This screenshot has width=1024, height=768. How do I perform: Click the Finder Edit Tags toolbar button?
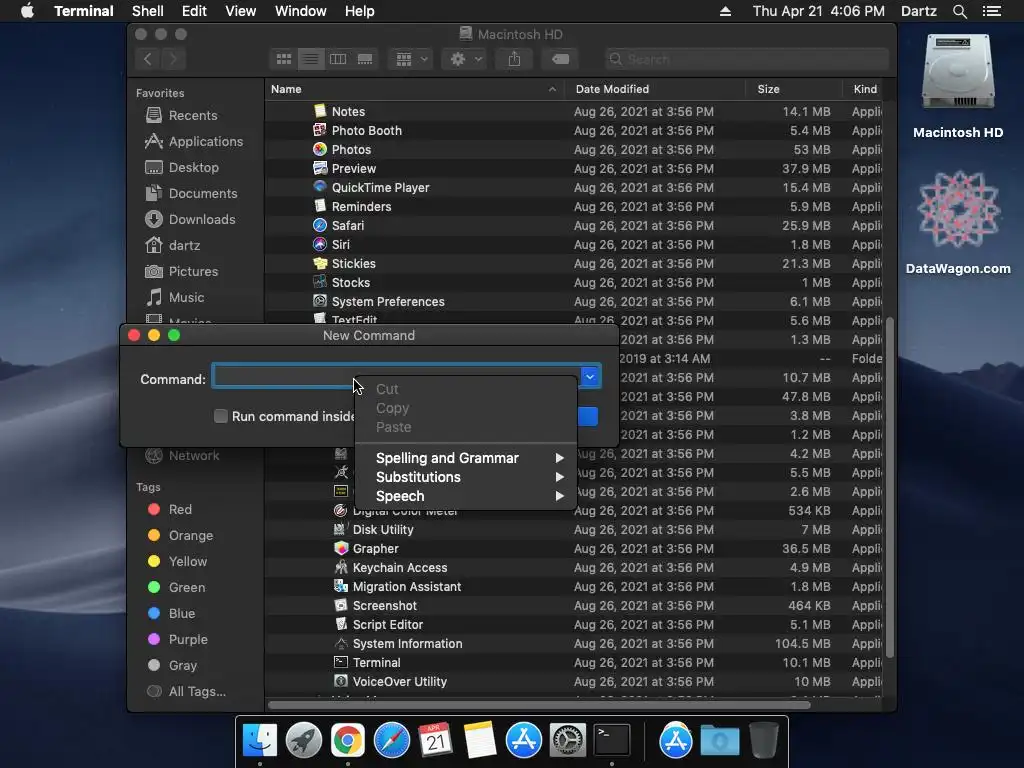tap(560, 59)
